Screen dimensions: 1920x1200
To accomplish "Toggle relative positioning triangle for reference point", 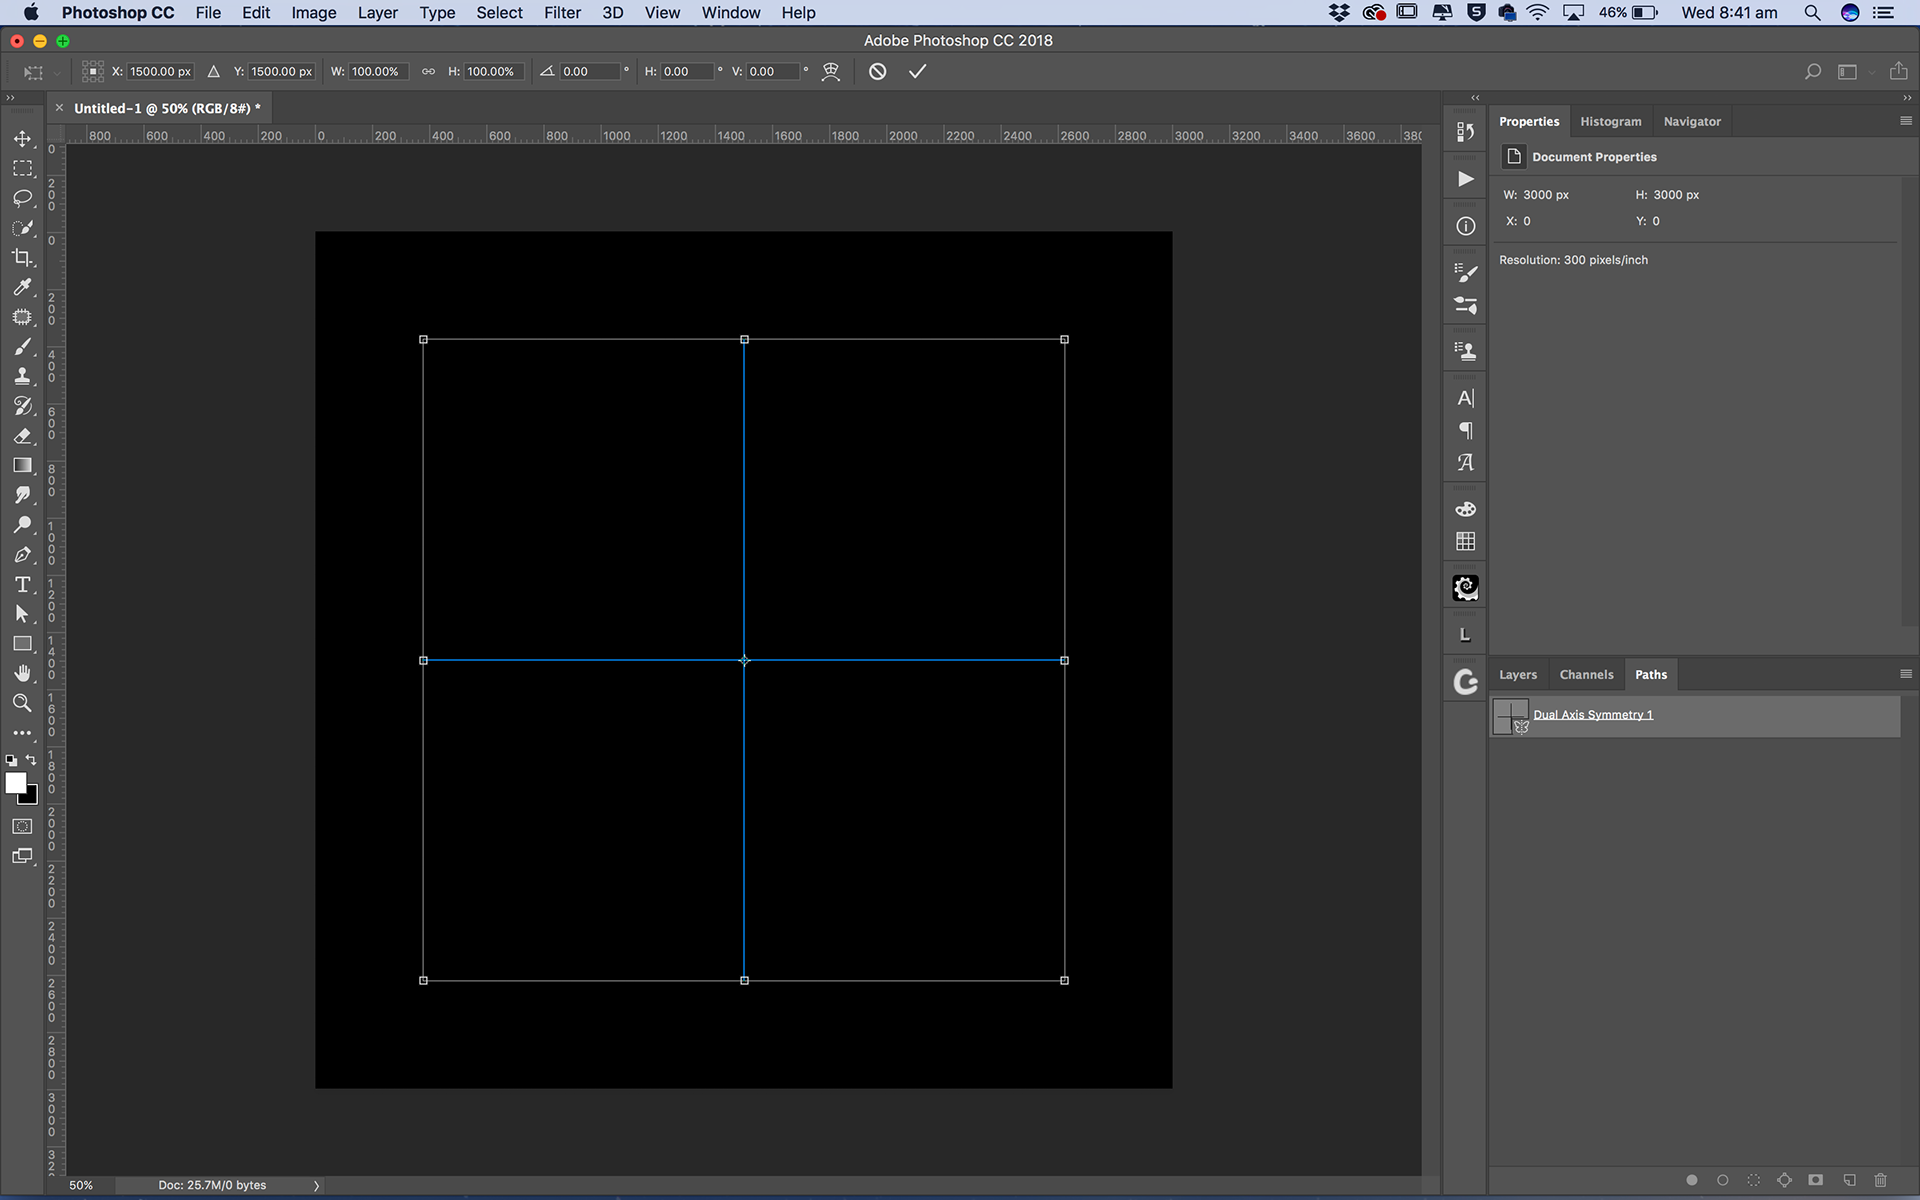I will coord(213,71).
